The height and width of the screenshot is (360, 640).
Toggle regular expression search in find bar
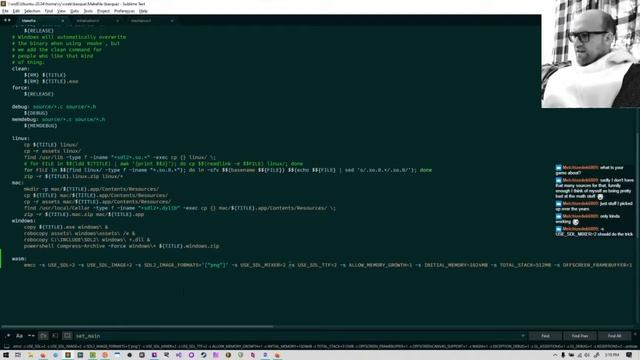click(x=8, y=336)
